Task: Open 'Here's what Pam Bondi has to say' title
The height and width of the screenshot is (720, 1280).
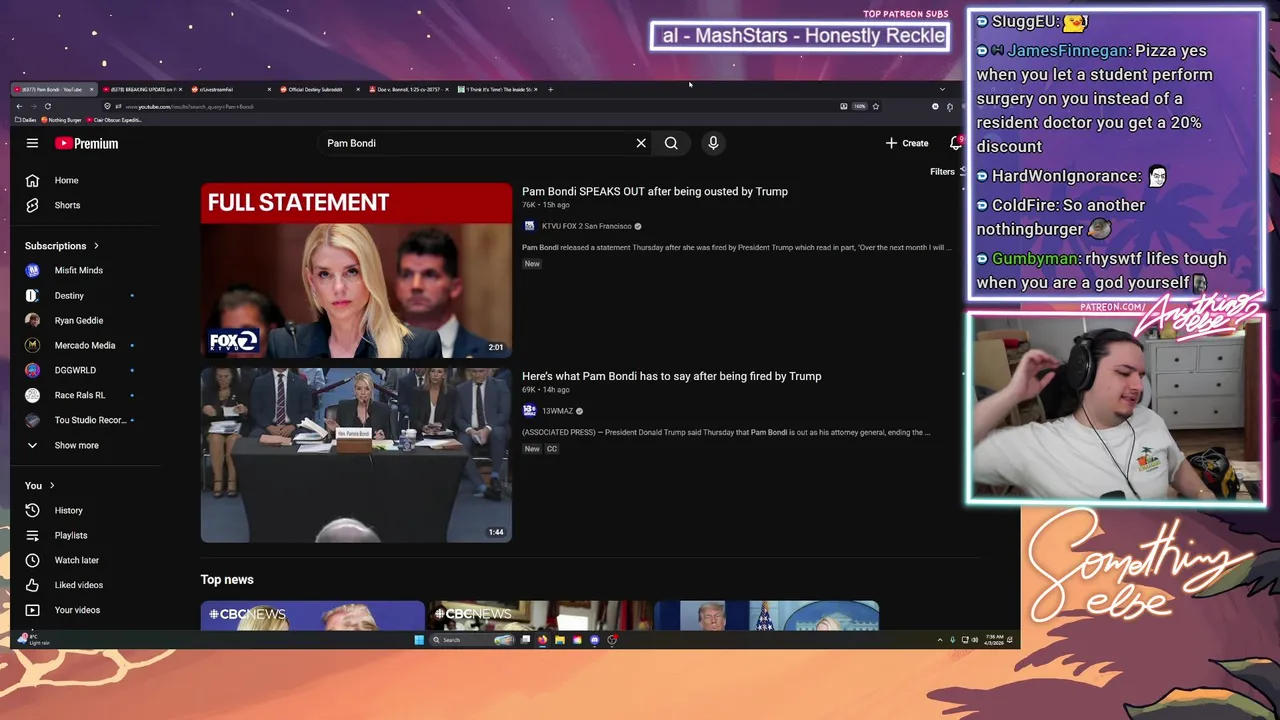Action: tap(671, 376)
